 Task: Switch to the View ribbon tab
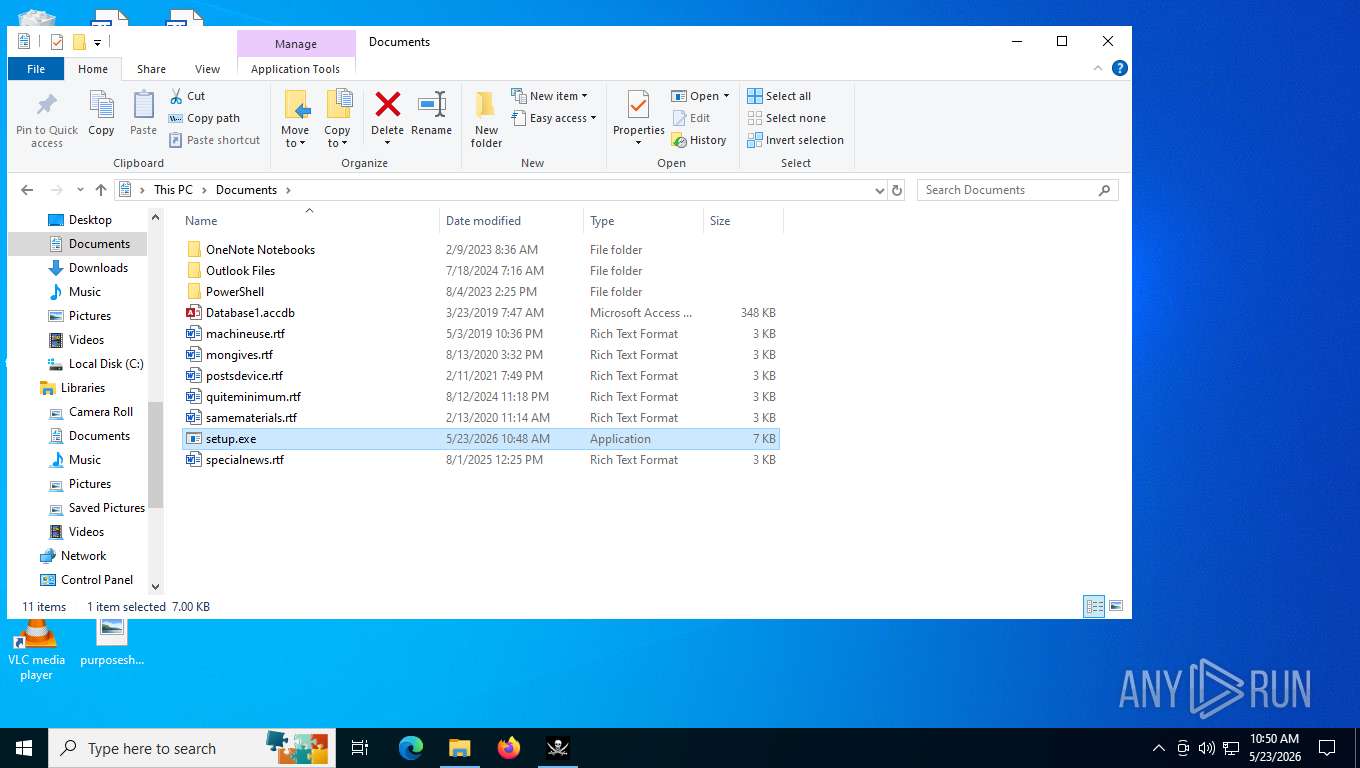pyautogui.click(x=207, y=69)
